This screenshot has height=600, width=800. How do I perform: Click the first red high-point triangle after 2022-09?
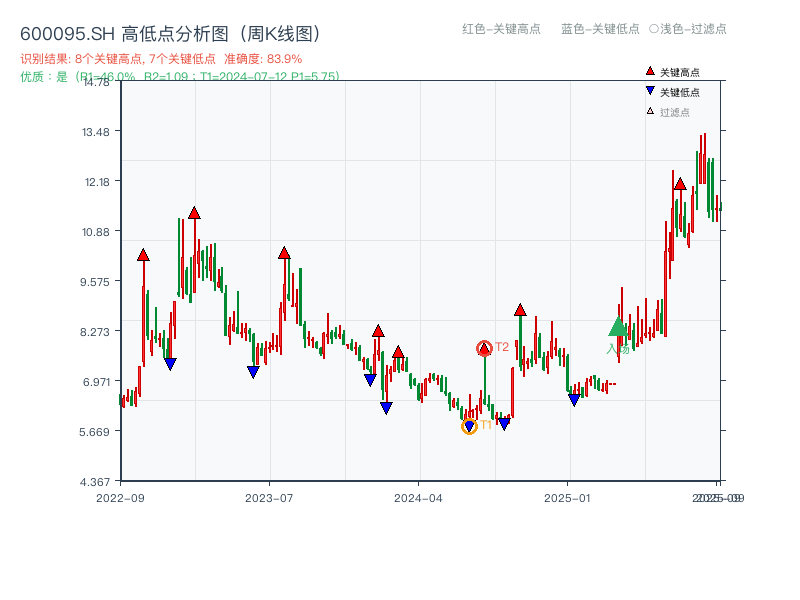pyautogui.click(x=142, y=253)
